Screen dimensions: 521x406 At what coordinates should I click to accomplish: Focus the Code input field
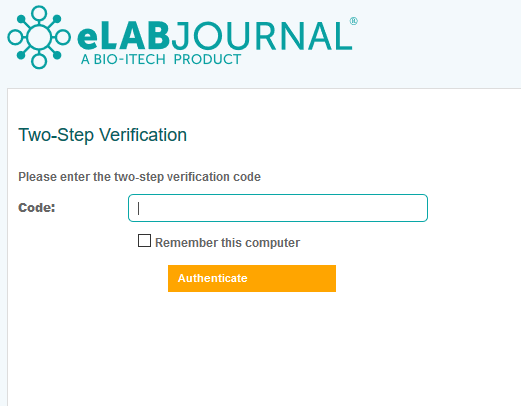(278, 208)
